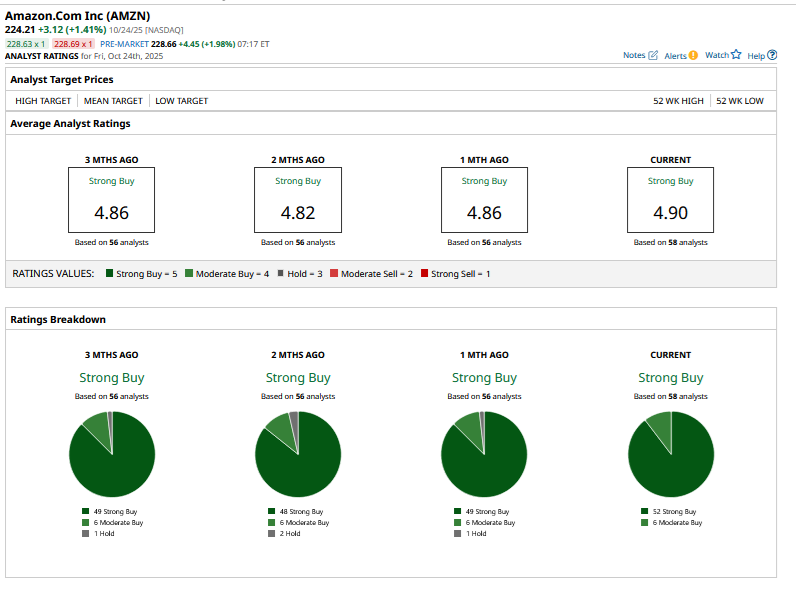Click the green 228.63 x 1 bid price
This screenshot has width=796, height=590.
26,44
